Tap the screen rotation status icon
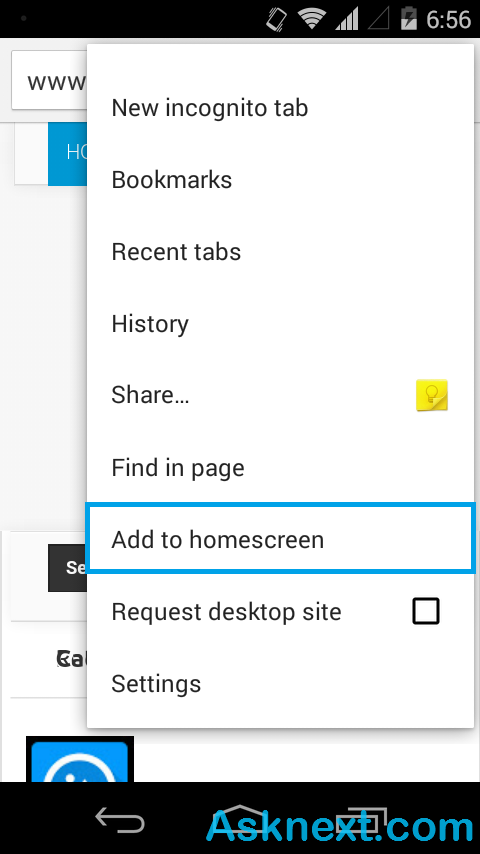Viewport: 480px width, 854px height. [277, 19]
